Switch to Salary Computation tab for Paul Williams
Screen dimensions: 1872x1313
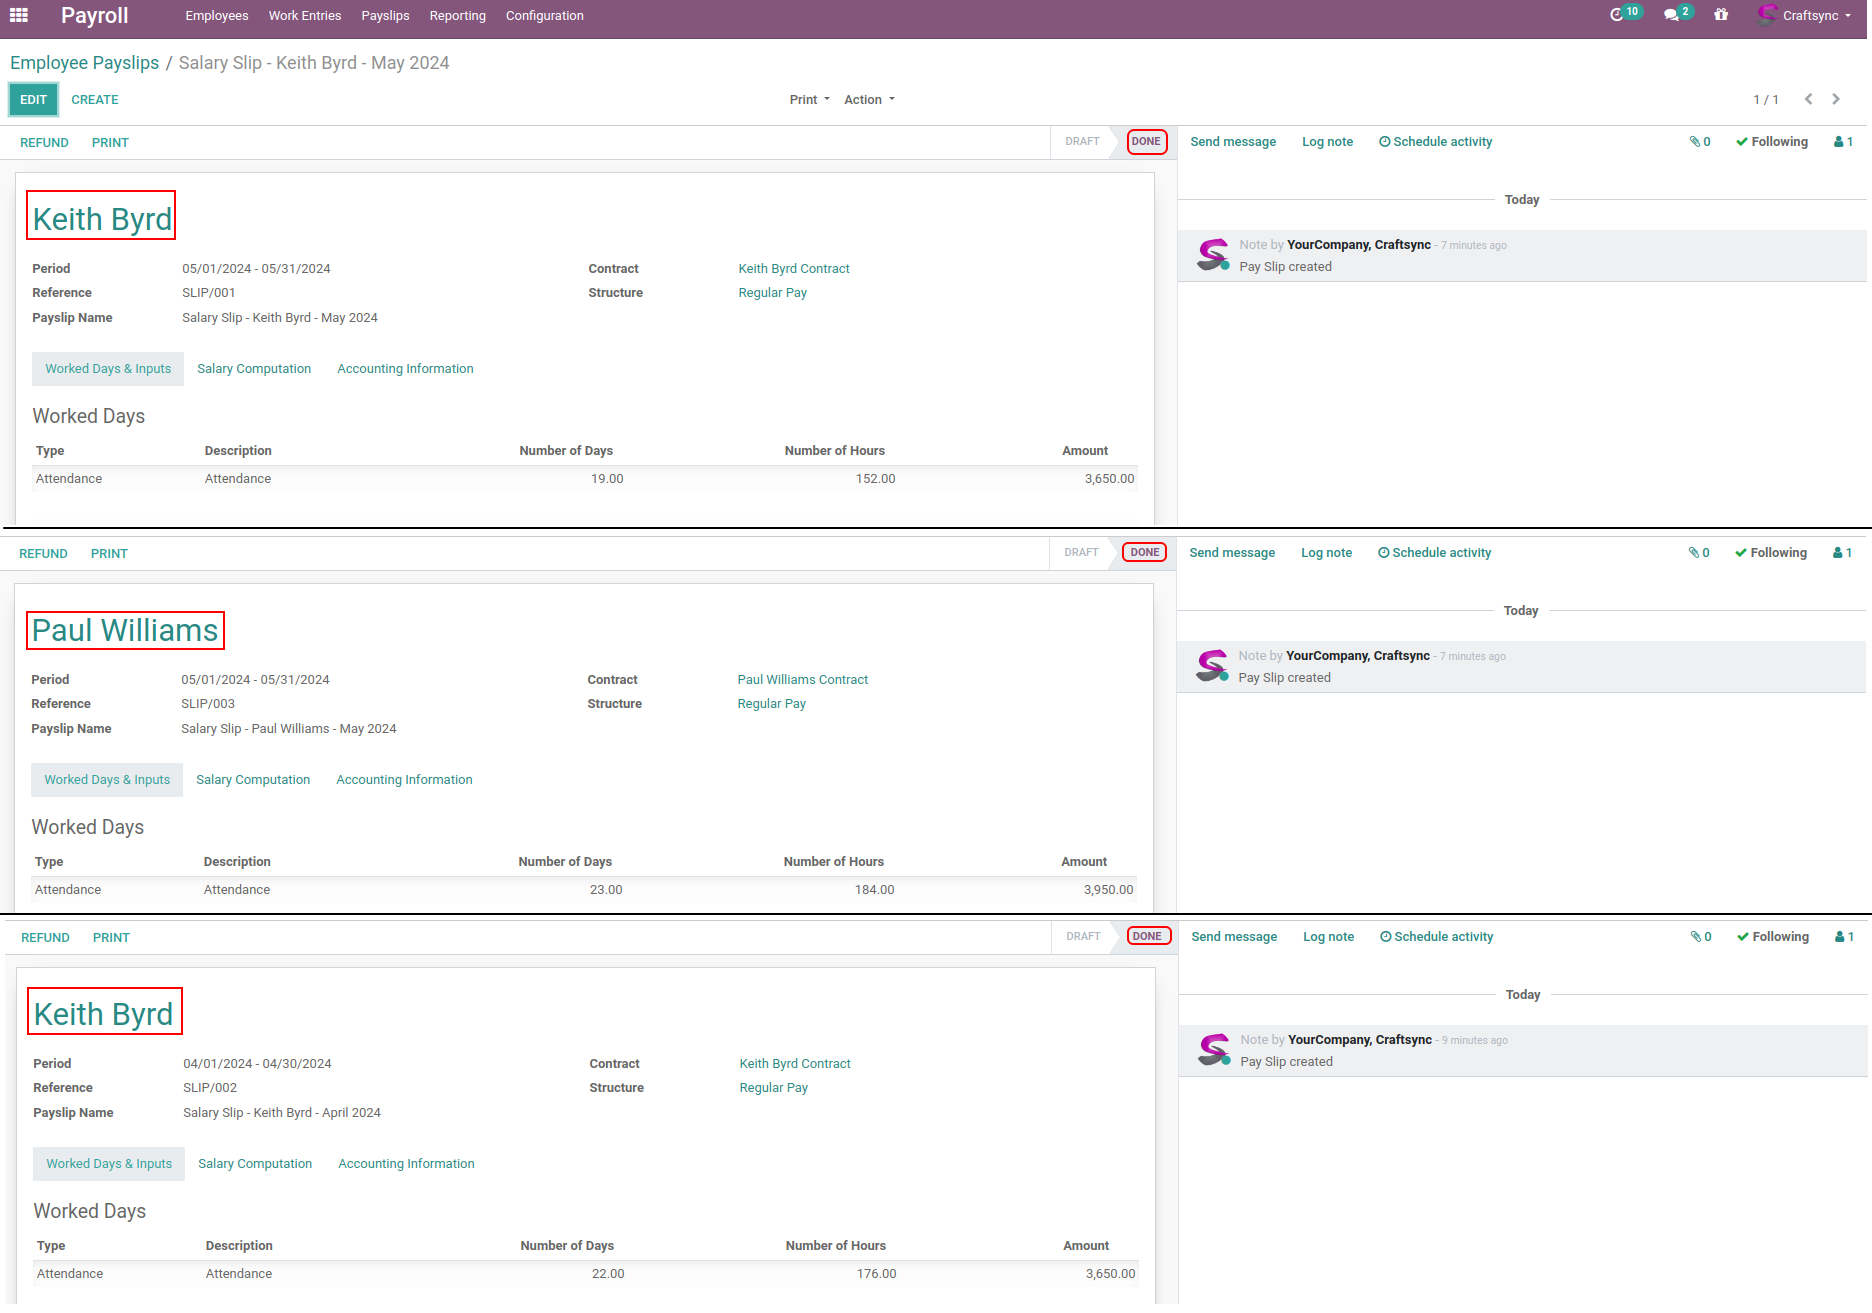253,780
